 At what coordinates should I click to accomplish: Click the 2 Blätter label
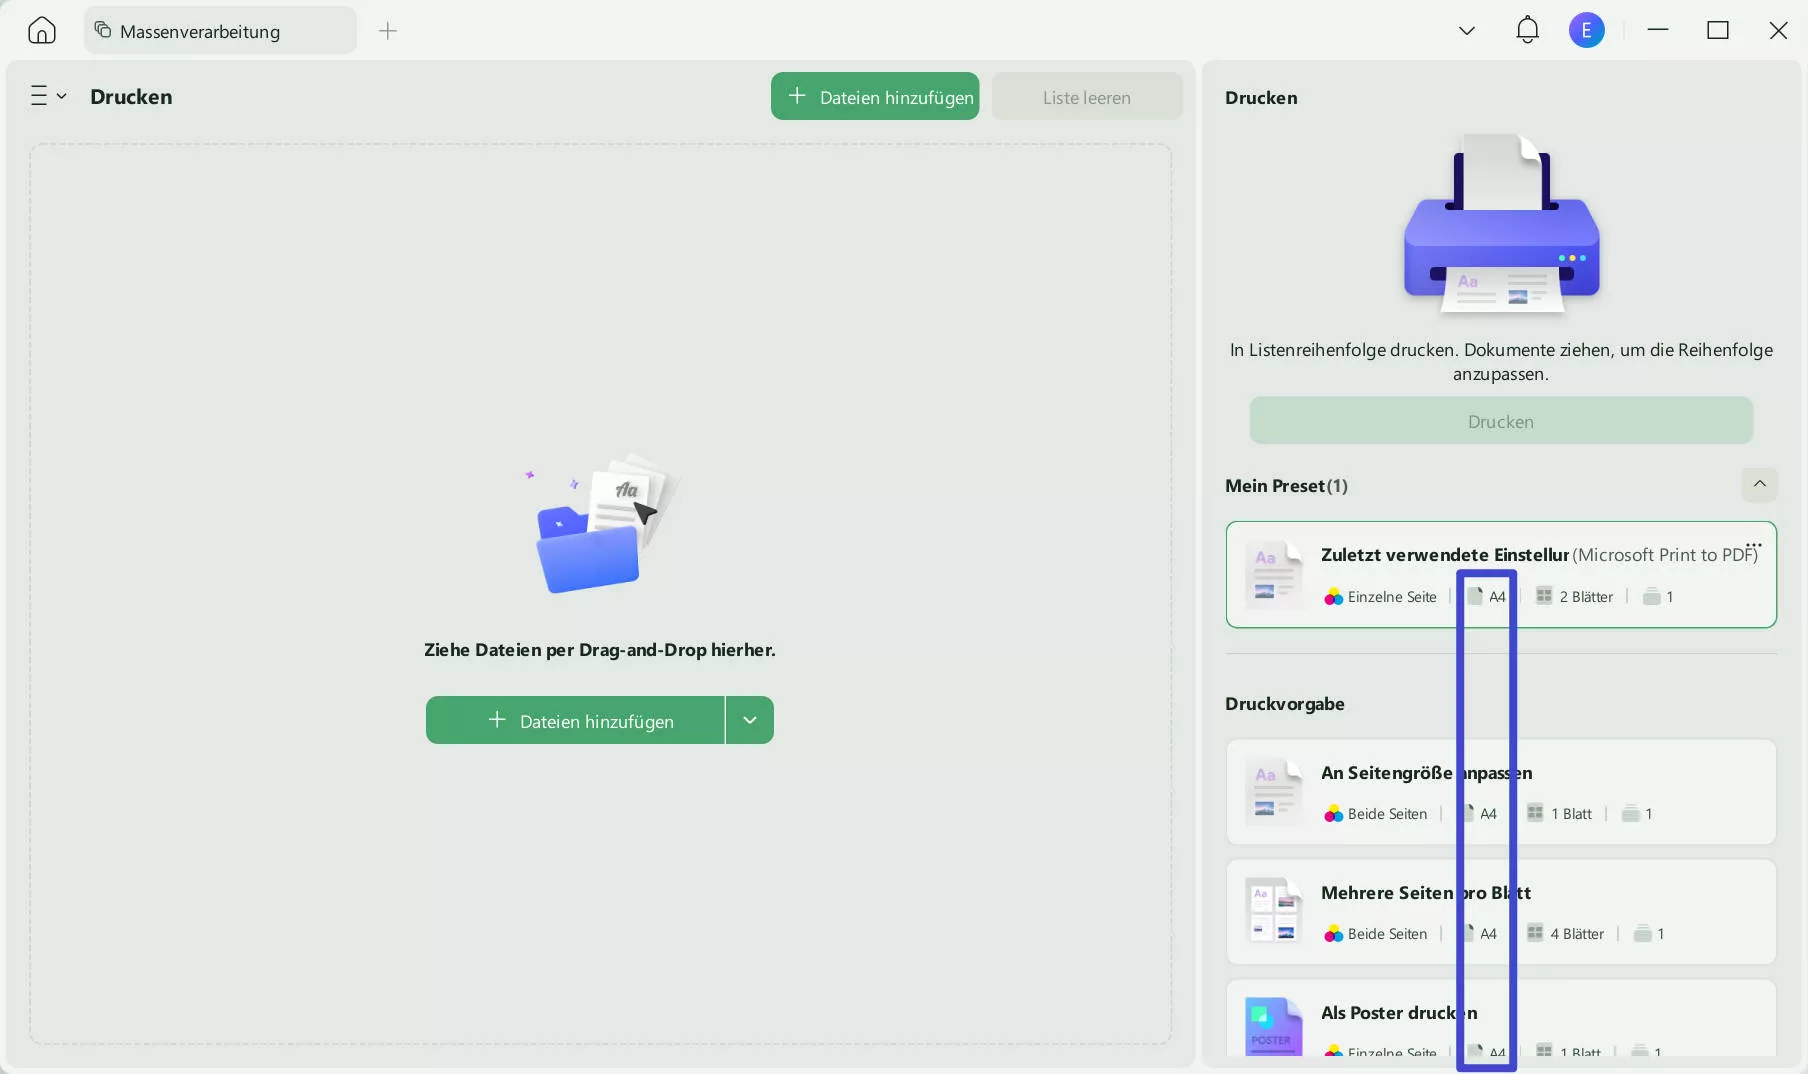[x=1586, y=596]
